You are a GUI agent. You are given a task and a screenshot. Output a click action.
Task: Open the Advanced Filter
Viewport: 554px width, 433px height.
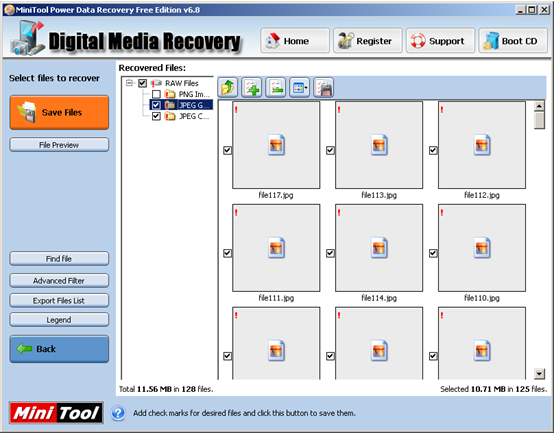pos(59,280)
